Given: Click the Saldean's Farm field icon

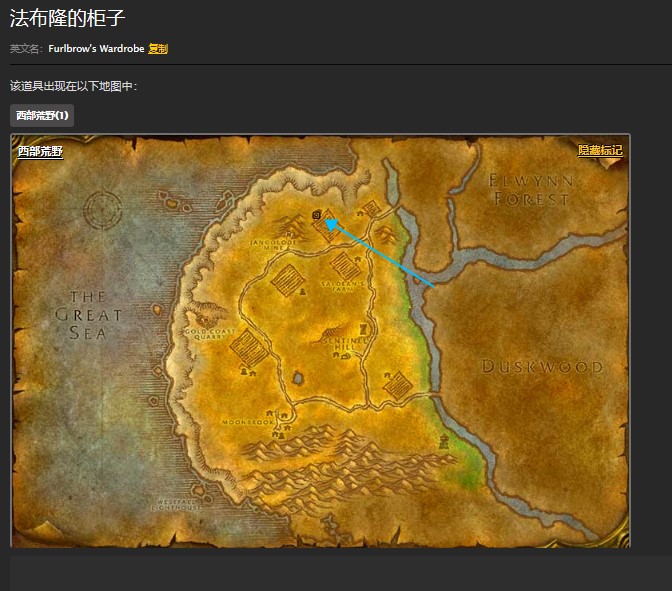Looking at the screenshot, I should 344,266.
